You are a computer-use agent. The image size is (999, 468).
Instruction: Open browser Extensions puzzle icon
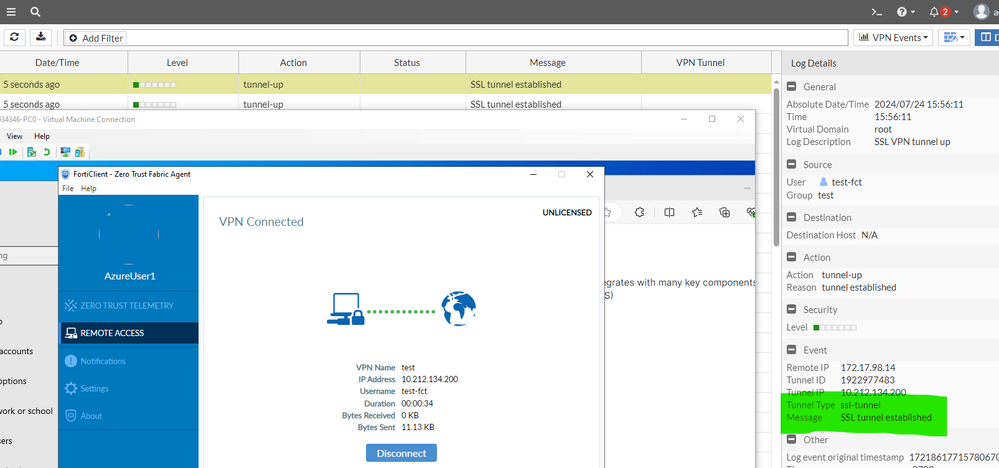641,212
